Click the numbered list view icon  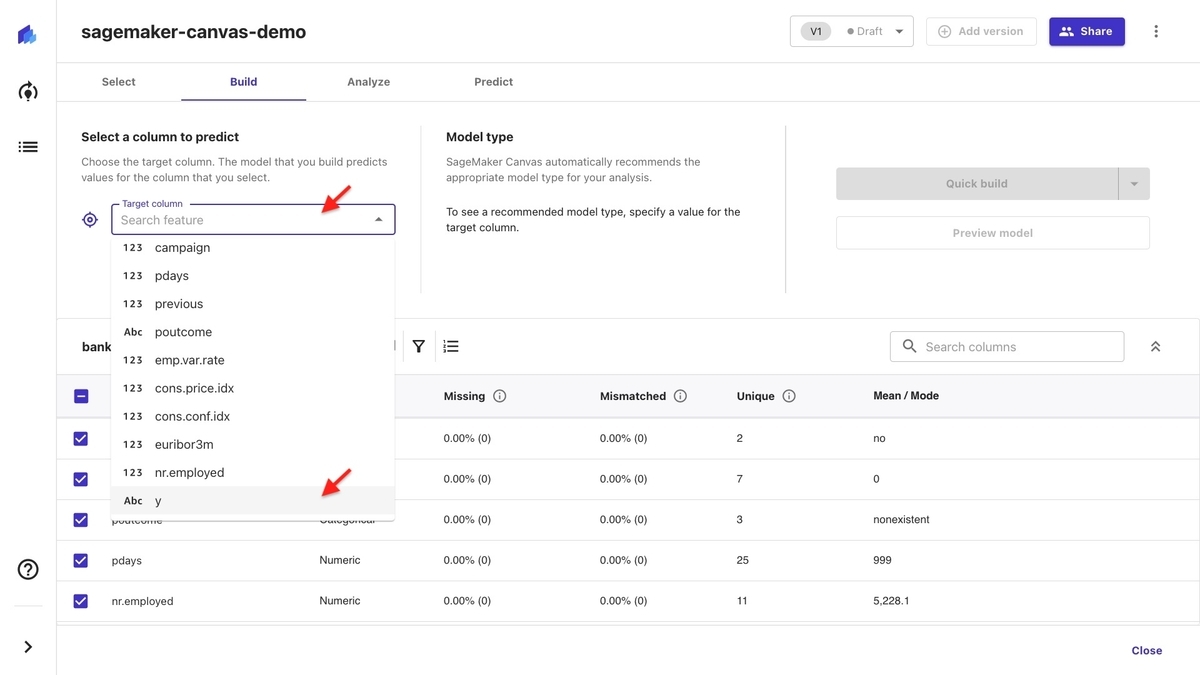pyautogui.click(x=451, y=347)
